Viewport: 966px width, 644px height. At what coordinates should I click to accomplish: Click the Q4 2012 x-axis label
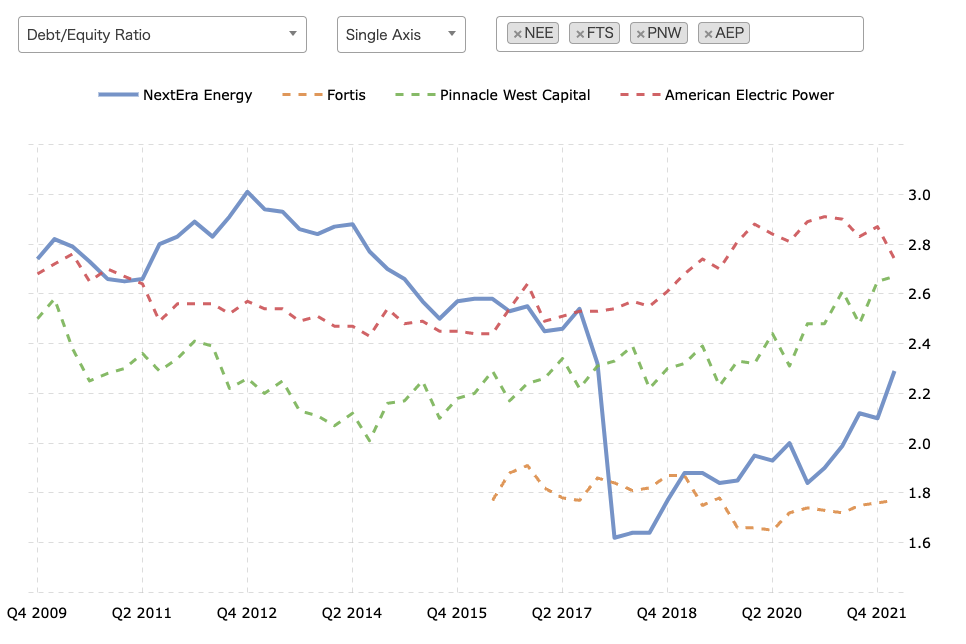tap(247, 613)
